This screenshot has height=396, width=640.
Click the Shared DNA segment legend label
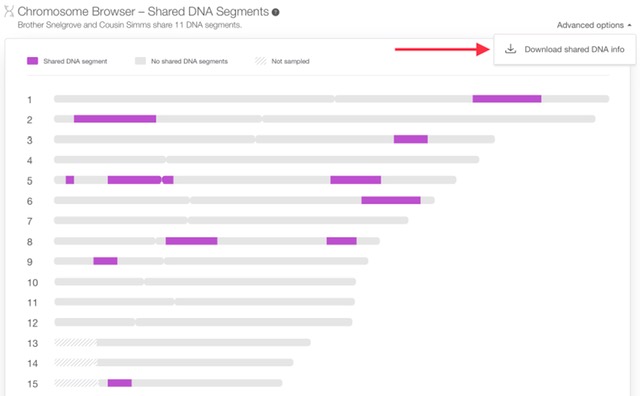[x=75, y=61]
